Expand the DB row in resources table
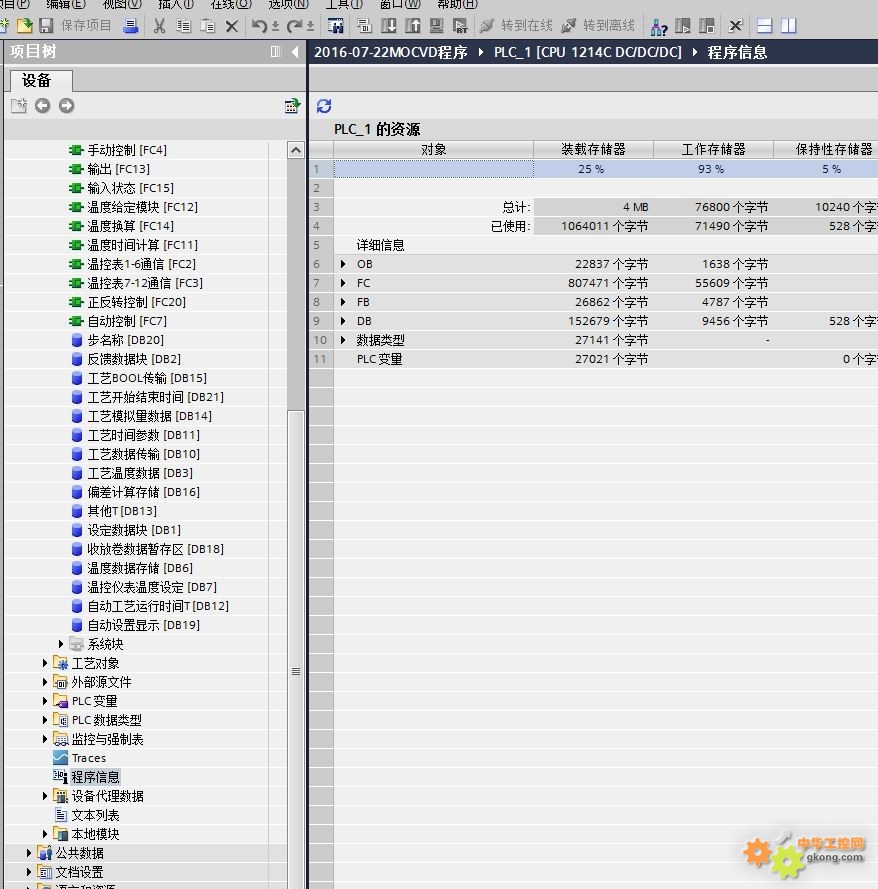878x889 pixels. coord(343,321)
